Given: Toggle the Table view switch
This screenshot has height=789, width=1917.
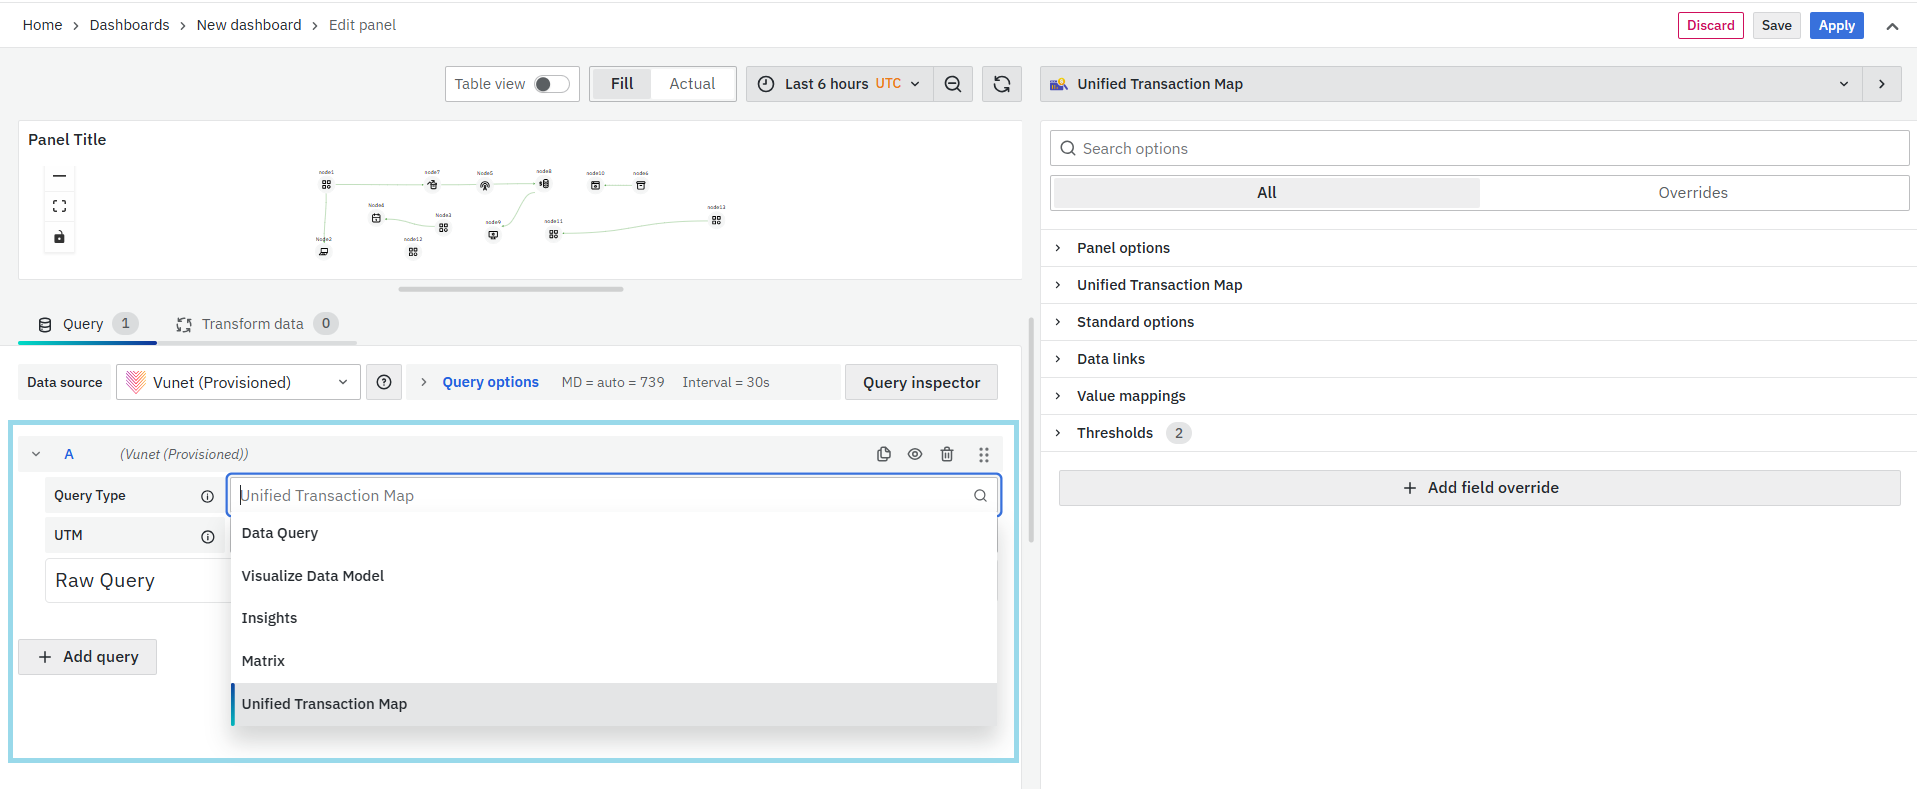Looking at the screenshot, I should [x=551, y=84].
